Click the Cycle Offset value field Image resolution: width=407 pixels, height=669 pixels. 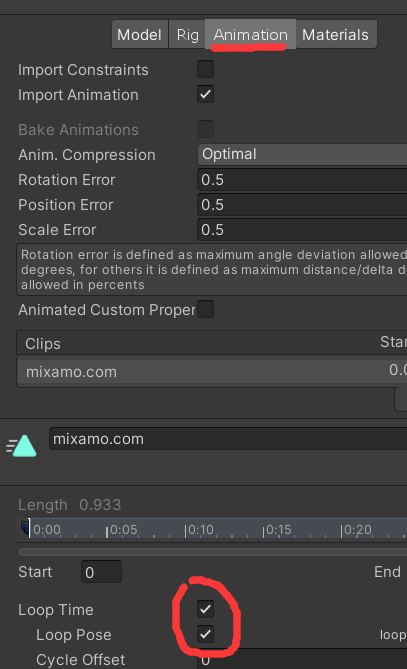pyautogui.click(x=302, y=660)
